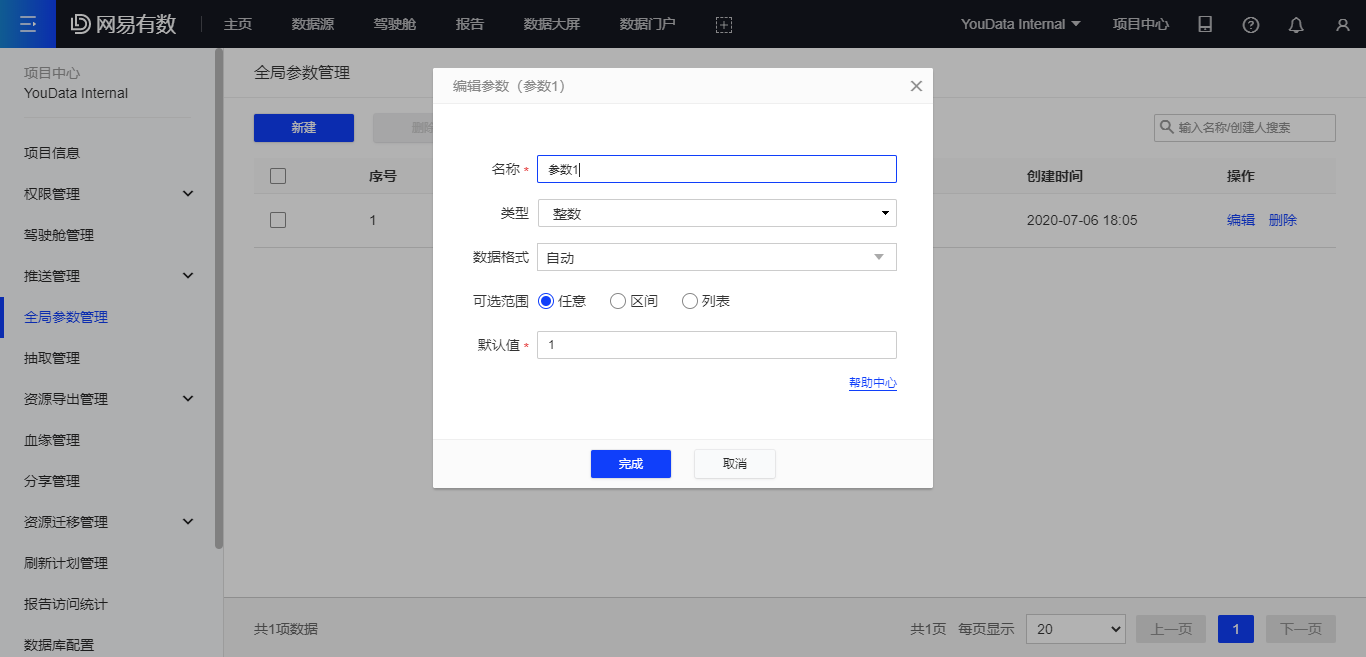Open the help question mark icon
The height and width of the screenshot is (657, 1366).
pyautogui.click(x=1251, y=24)
